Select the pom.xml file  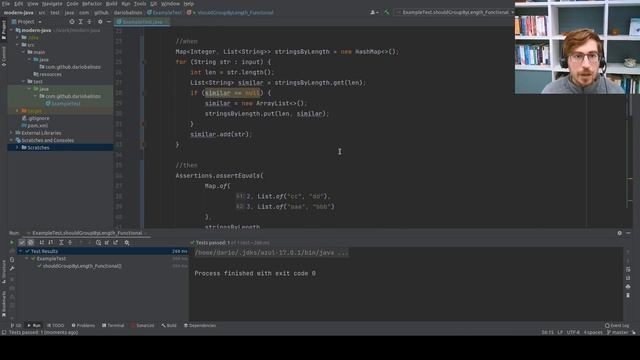35,126
